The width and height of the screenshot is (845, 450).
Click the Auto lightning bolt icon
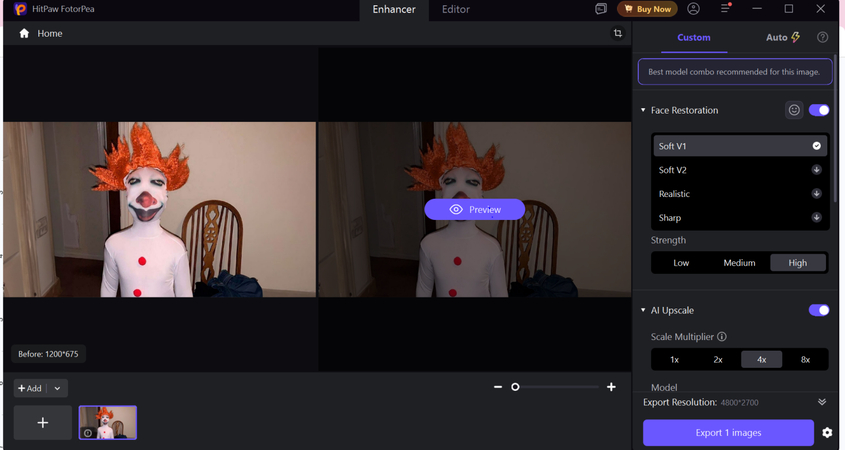click(x=795, y=37)
